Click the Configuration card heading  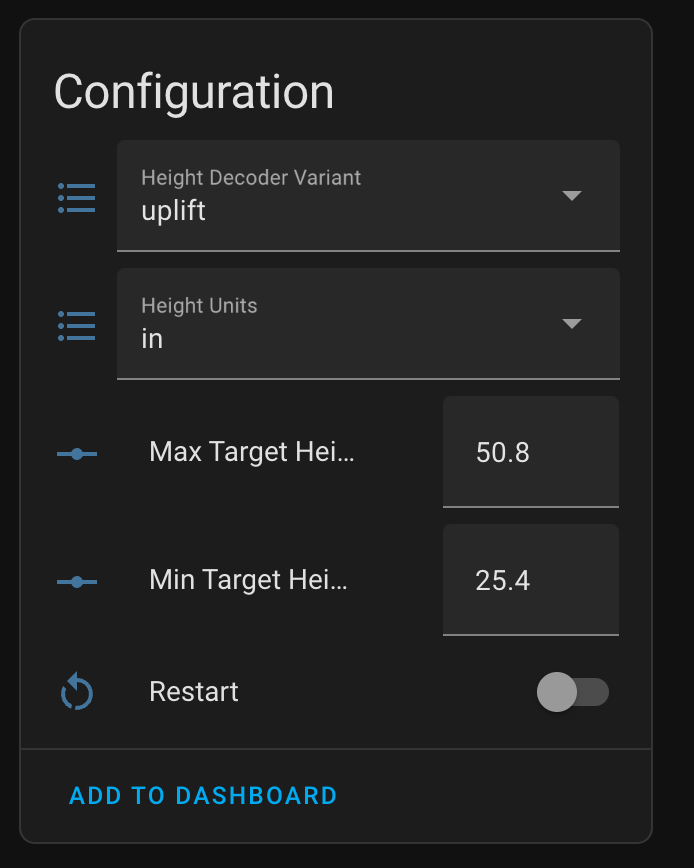click(x=194, y=94)
